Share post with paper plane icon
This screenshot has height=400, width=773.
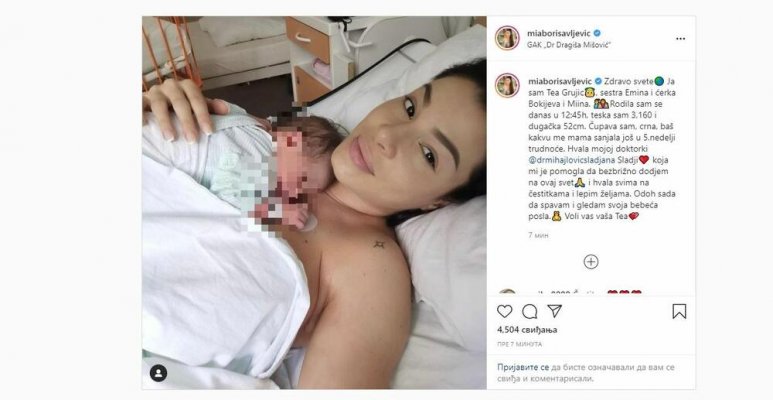point(555,311)
